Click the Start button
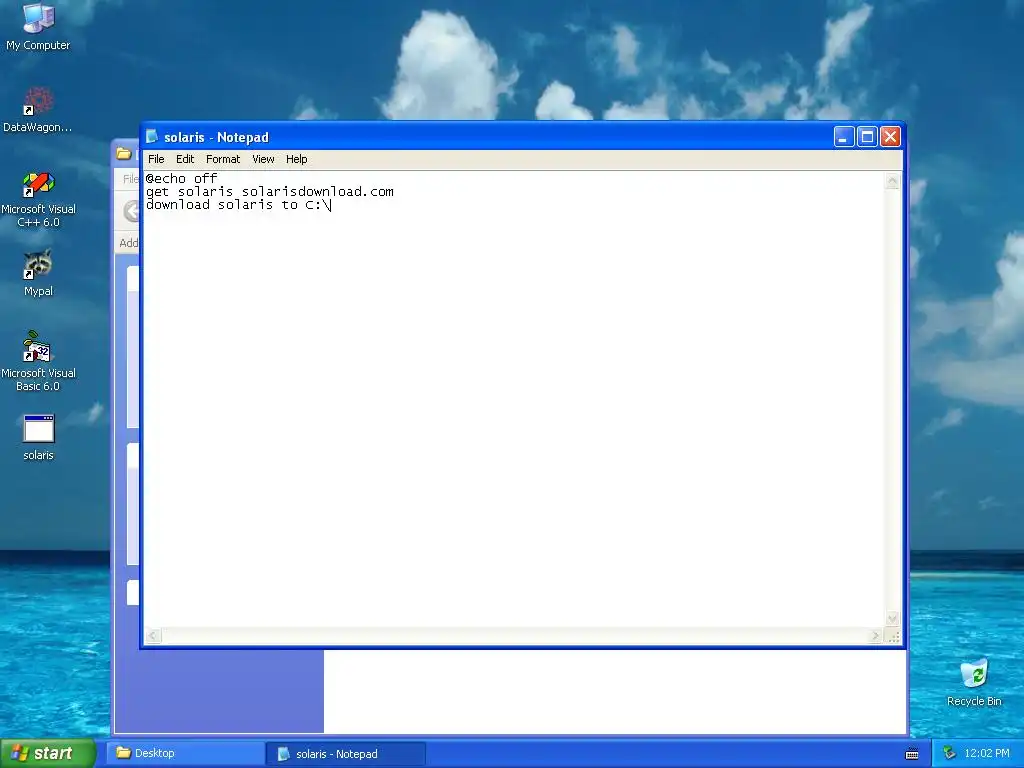The image size is (1024, 768). point(48,753)
